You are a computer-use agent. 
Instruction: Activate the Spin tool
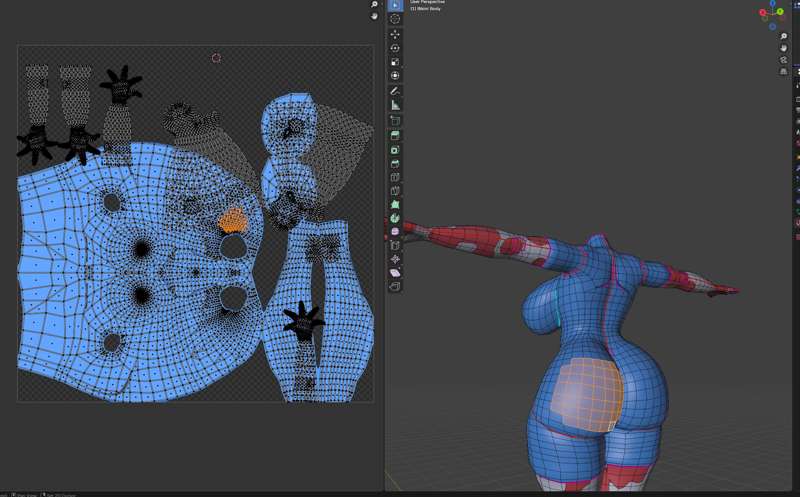[x=395, y=218]
